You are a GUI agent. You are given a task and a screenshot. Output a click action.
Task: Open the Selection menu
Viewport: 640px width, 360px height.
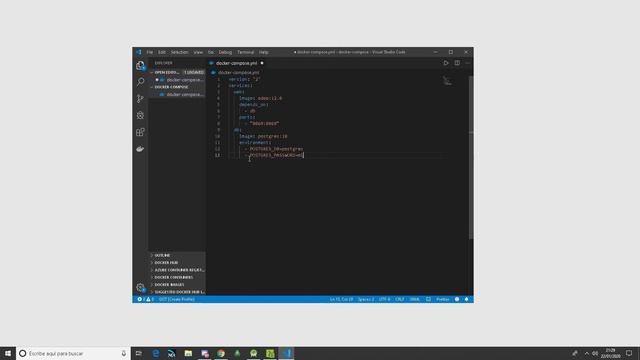coord(180,52)
